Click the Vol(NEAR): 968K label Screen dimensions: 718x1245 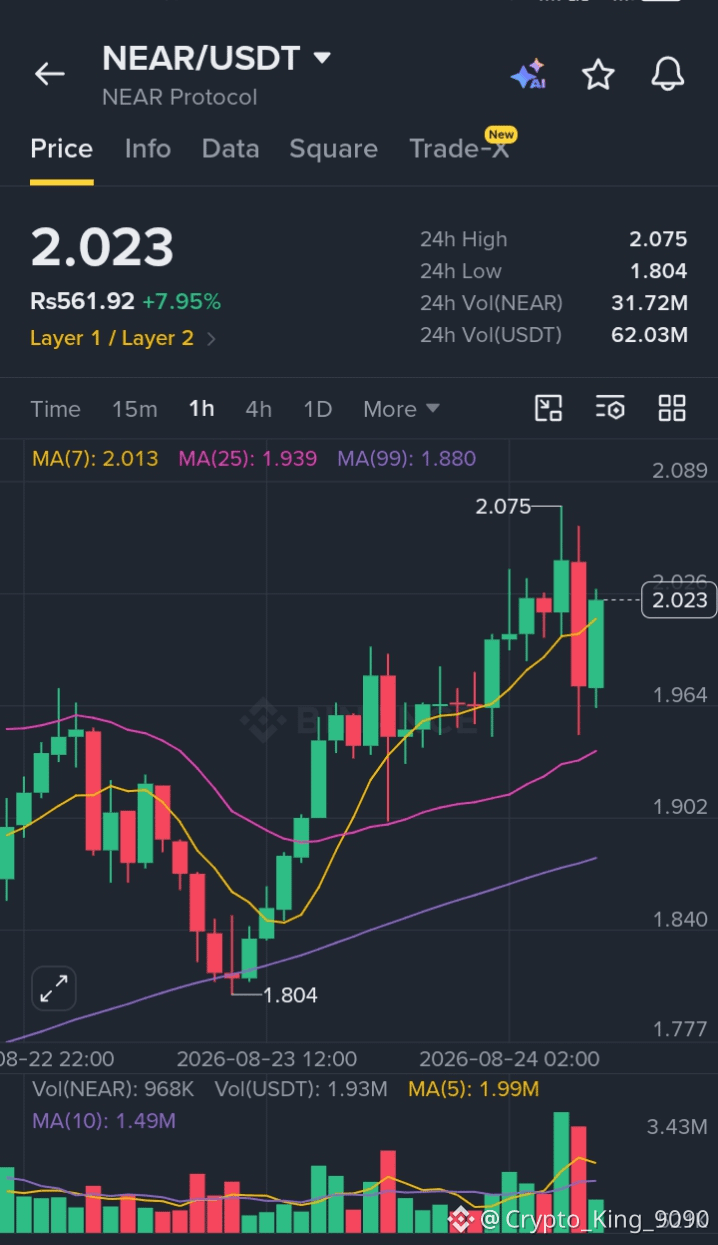(113, 1089)
